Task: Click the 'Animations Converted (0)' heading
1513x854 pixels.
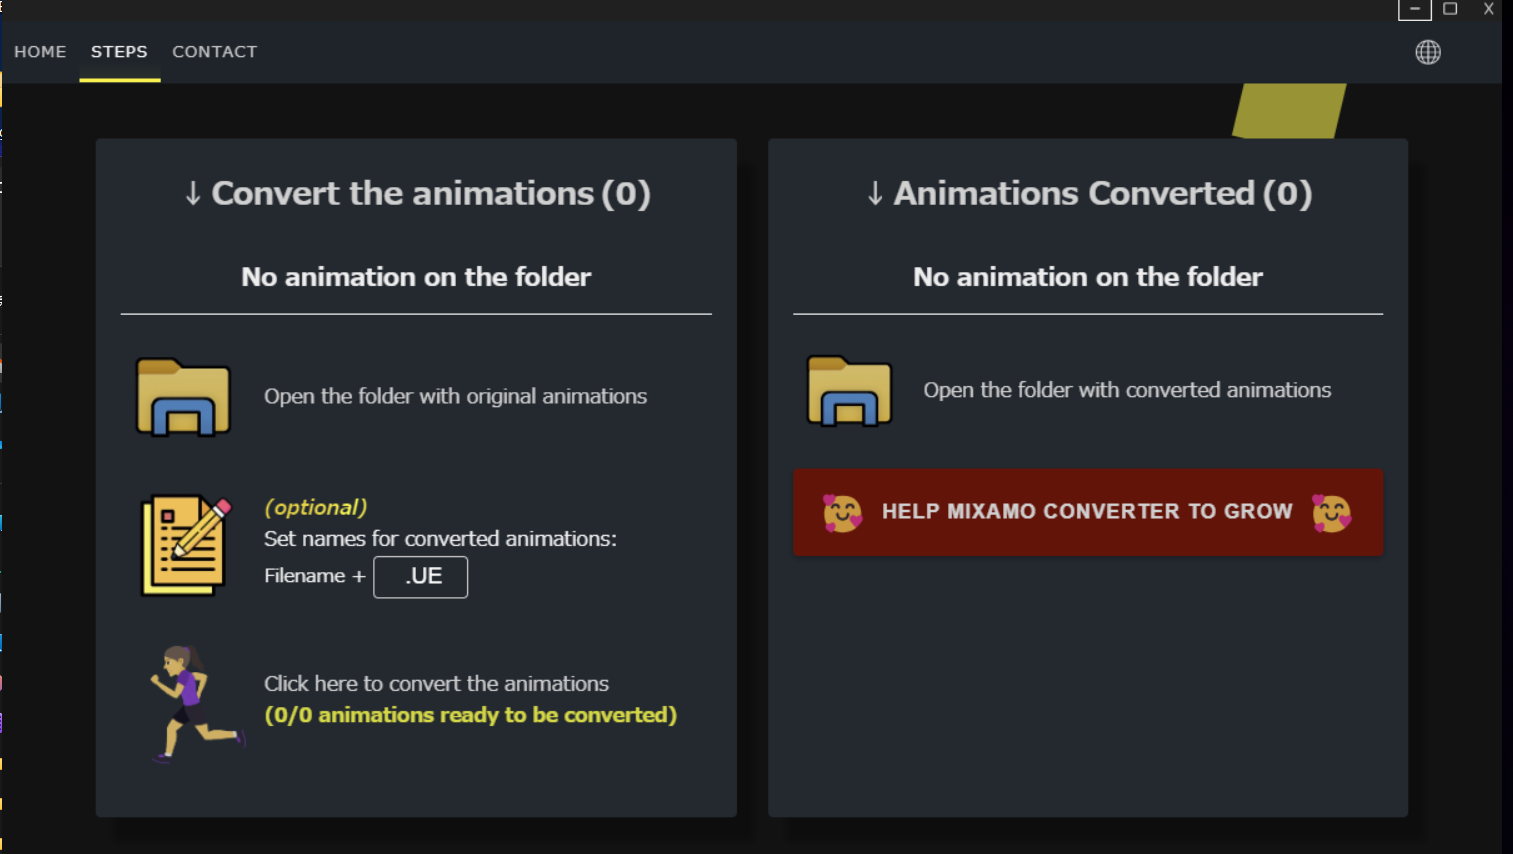Action: [x=1088, y=193]
